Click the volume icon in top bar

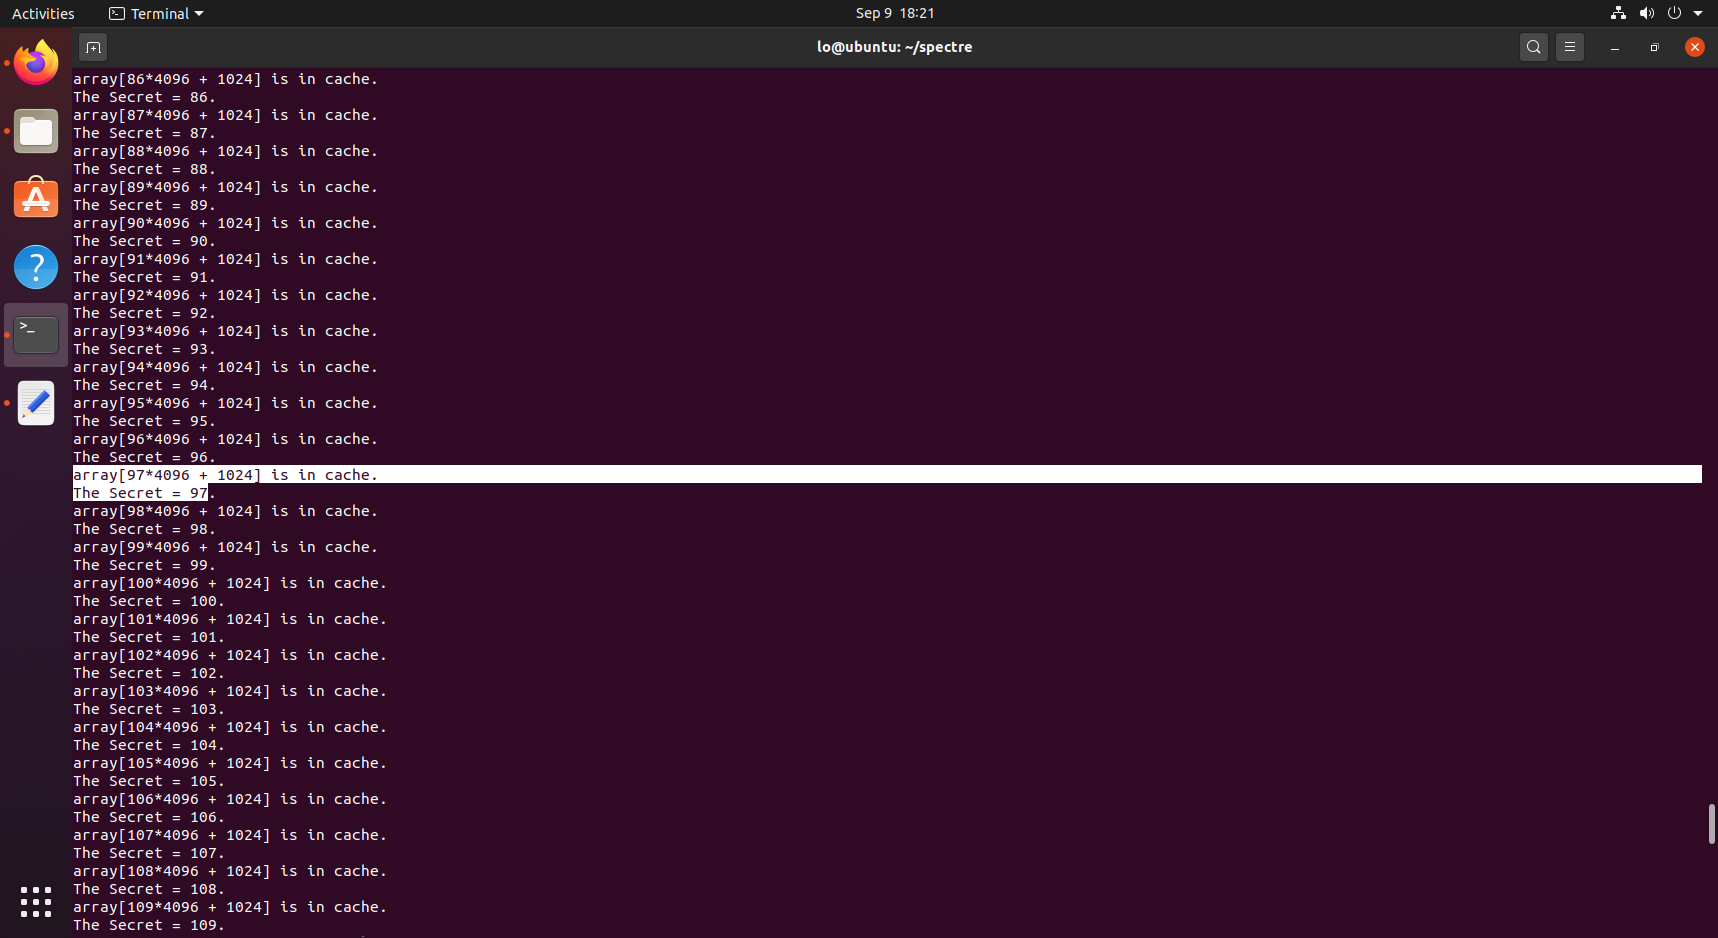pos(1646,13)
